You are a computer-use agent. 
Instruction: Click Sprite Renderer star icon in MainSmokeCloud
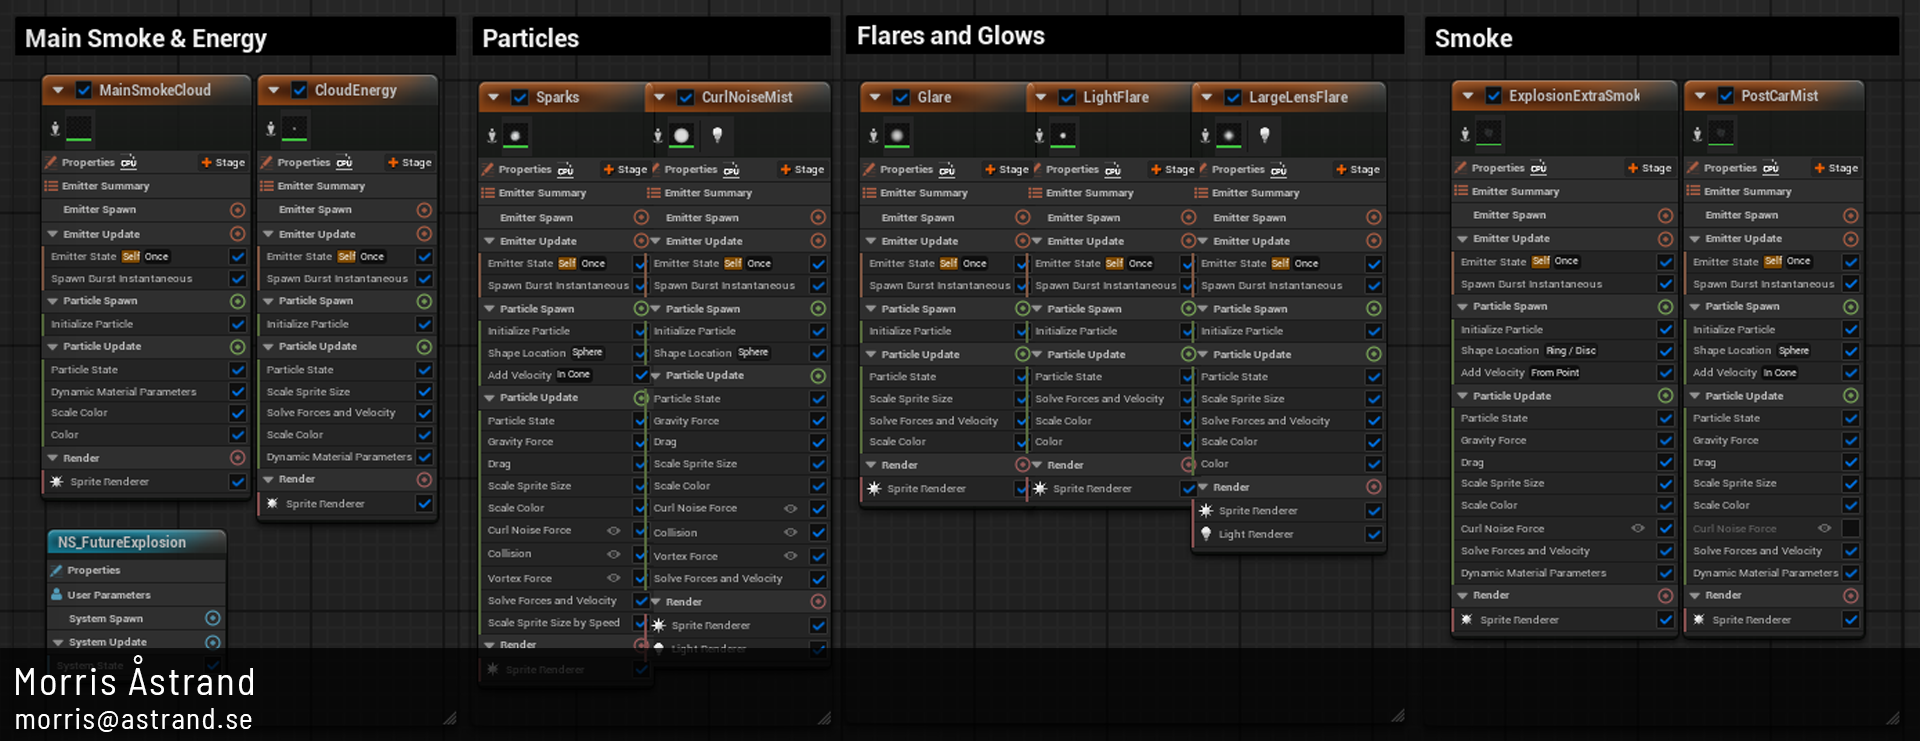57,481
